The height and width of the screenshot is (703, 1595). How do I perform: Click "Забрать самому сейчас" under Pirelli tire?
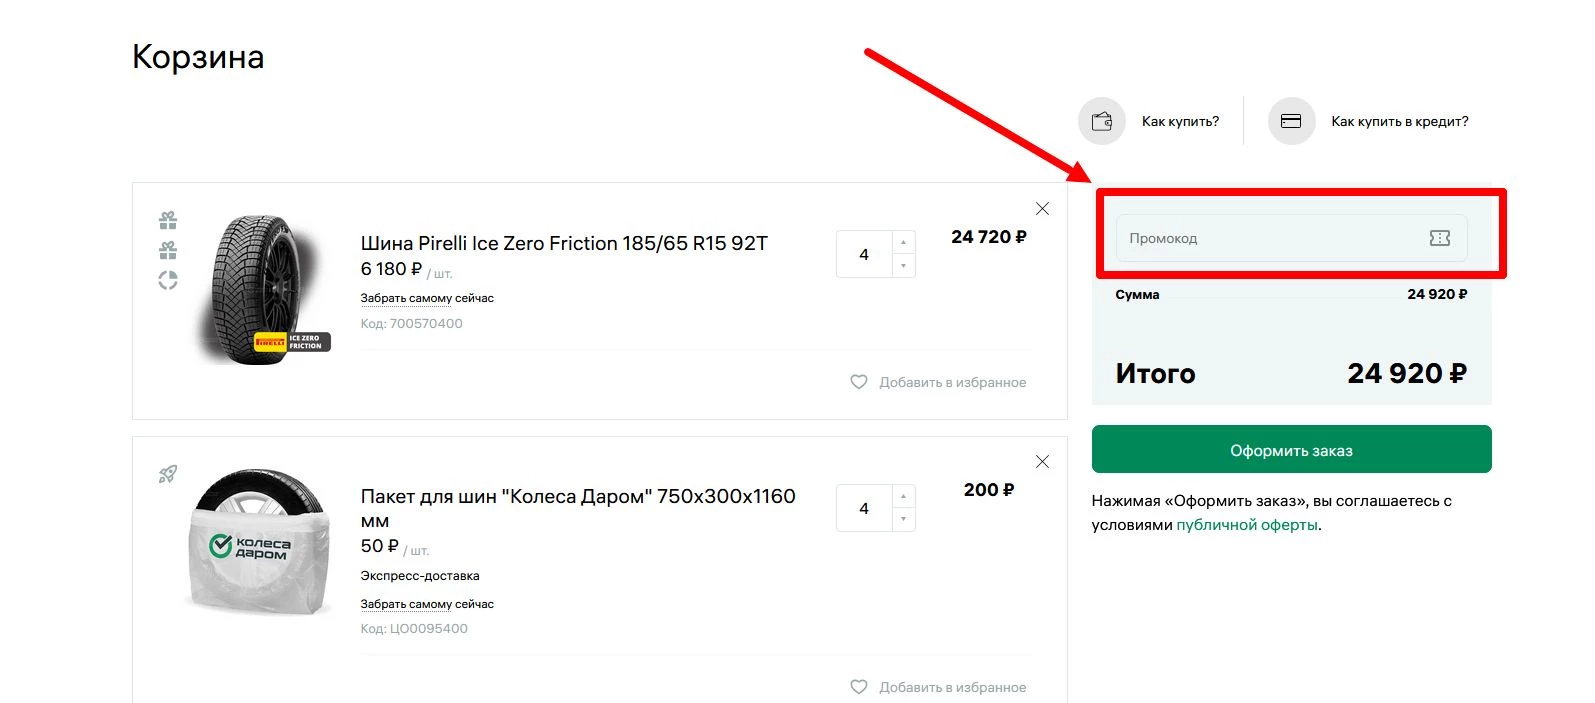[427, 298]
